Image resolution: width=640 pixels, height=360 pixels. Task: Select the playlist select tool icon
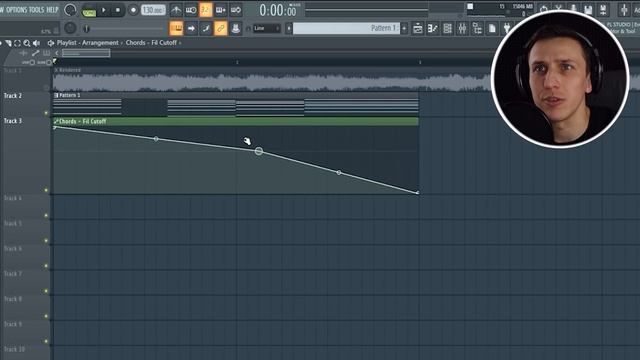click(x=18, y=42)
